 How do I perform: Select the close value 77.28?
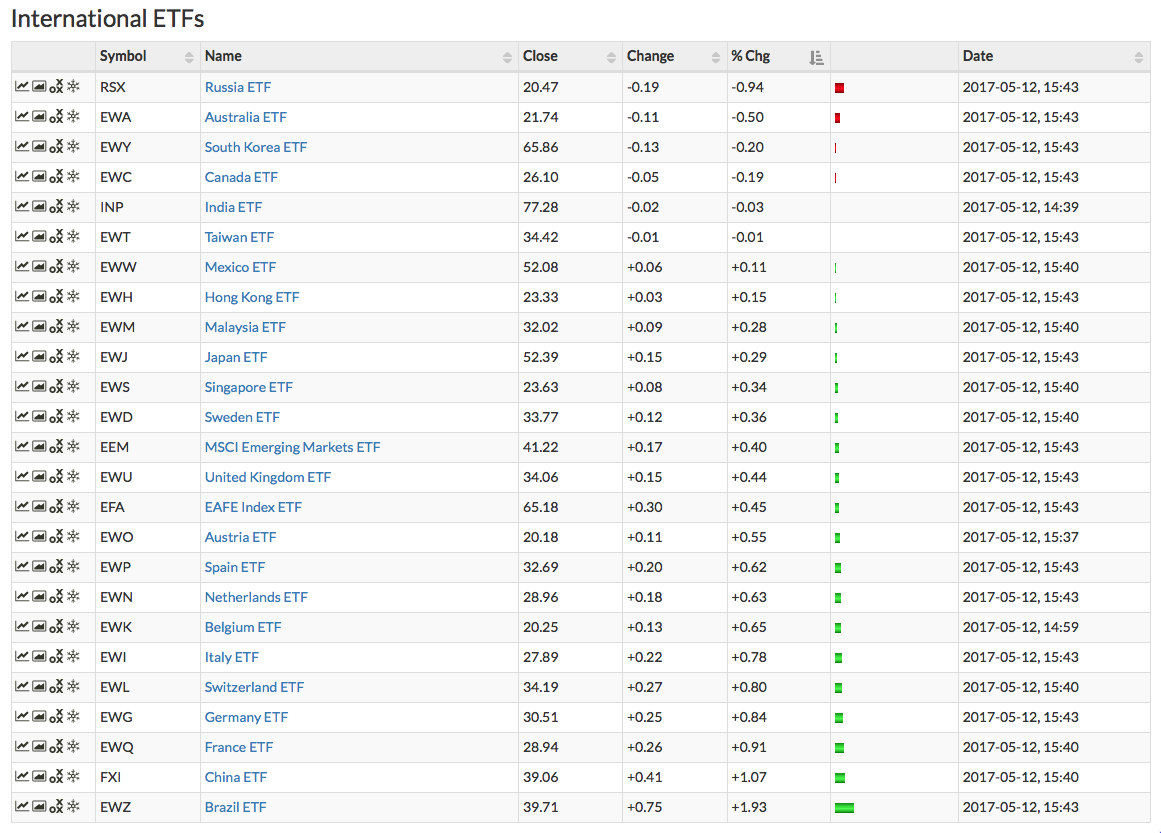pos(541,207)
